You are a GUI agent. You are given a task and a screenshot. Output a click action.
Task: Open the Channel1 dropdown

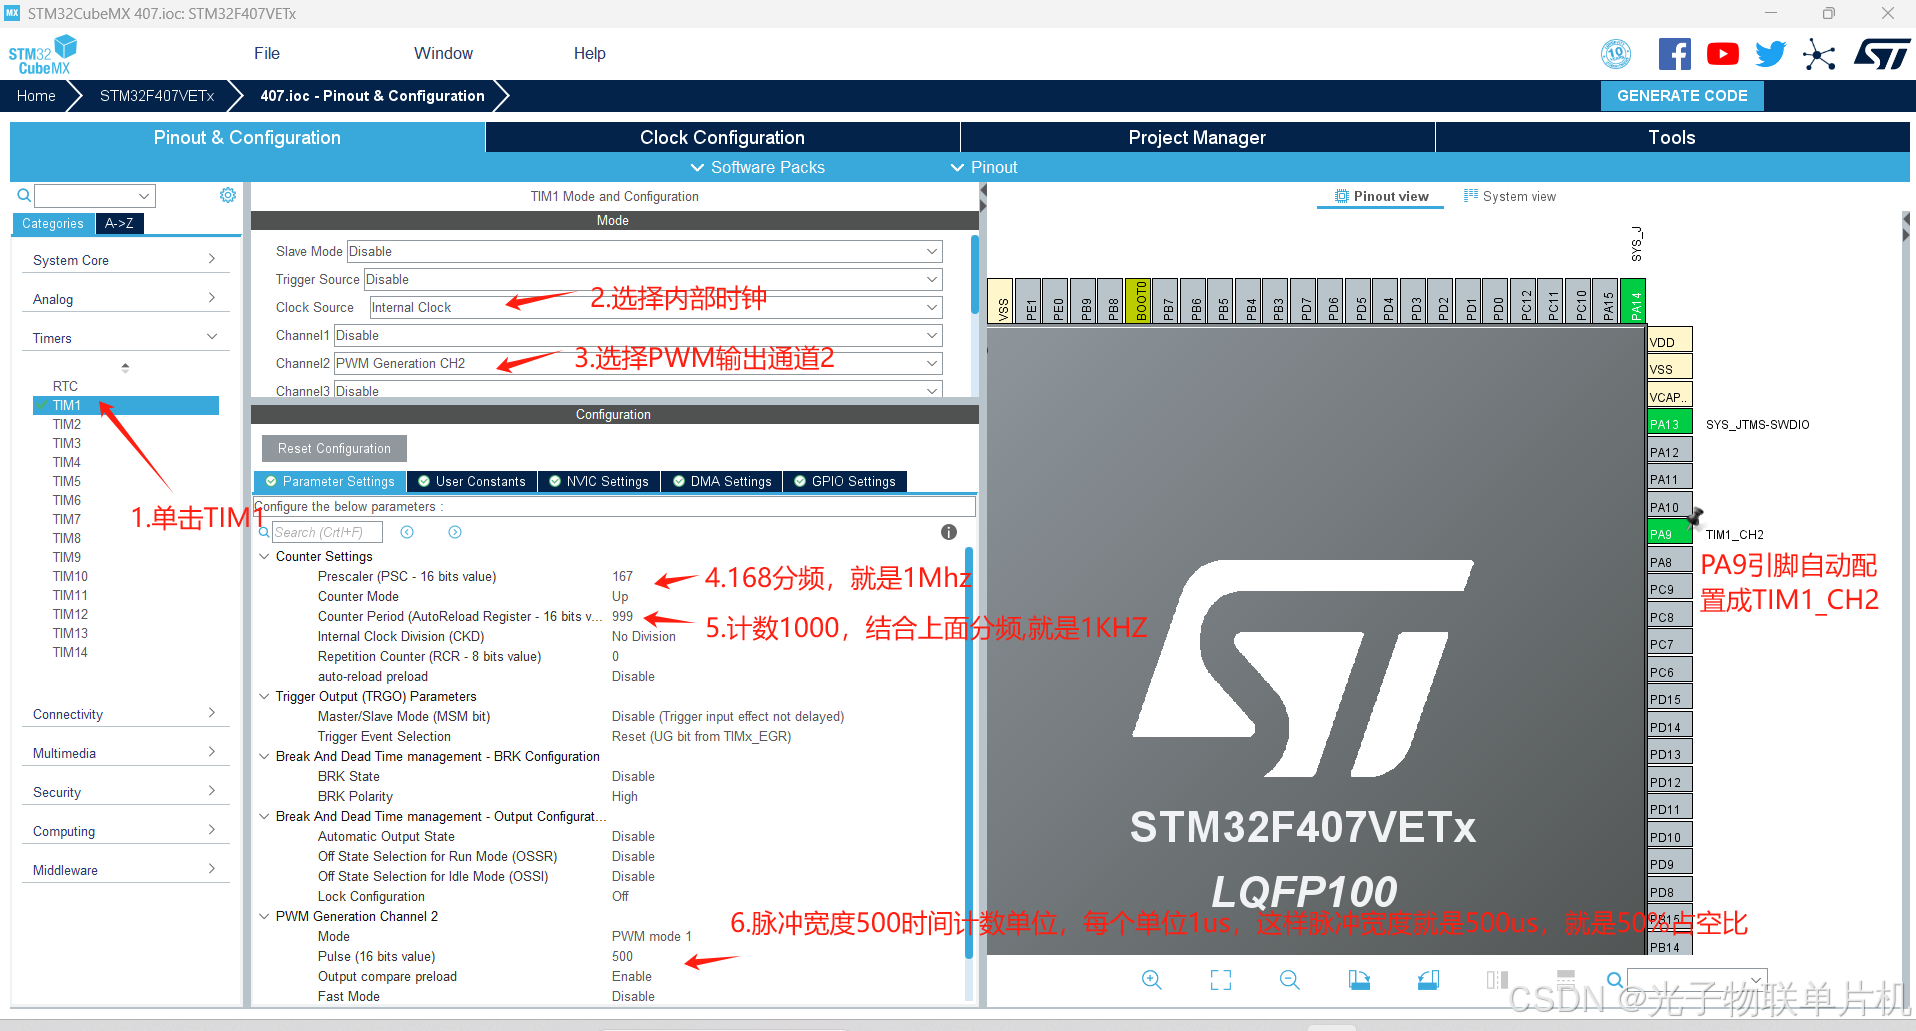pyautogui.click(x=638, y=335)
